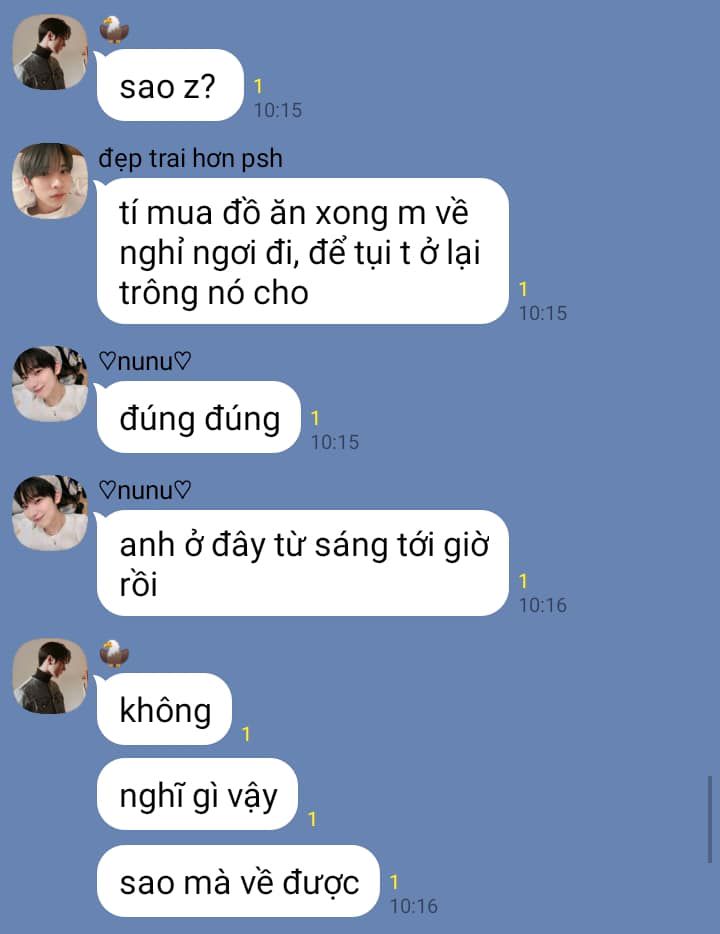Select the "anh ở đây từ sáng" bubble

pos(303,563)
